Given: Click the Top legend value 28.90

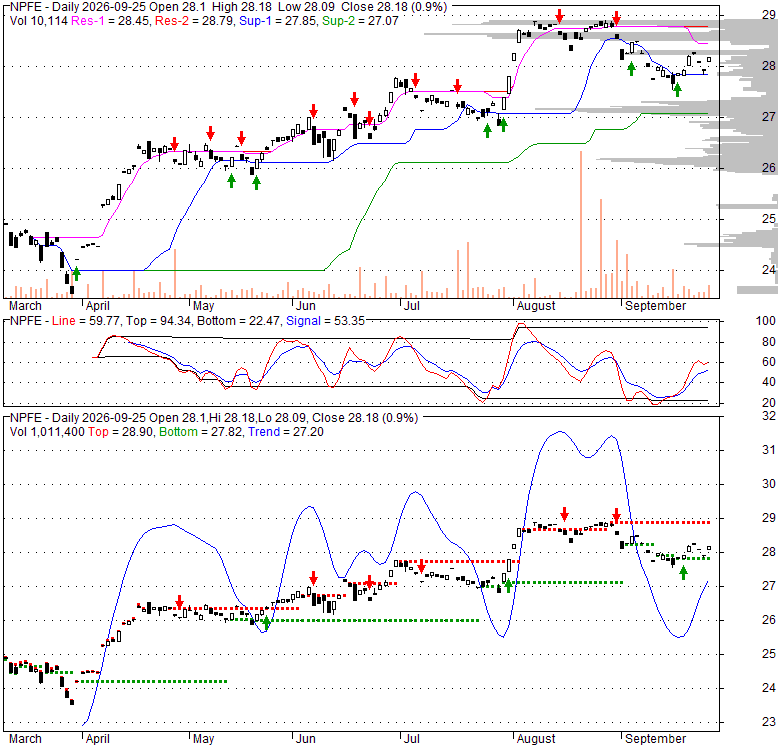Looking at the screenshot, I should coord(136,432).
